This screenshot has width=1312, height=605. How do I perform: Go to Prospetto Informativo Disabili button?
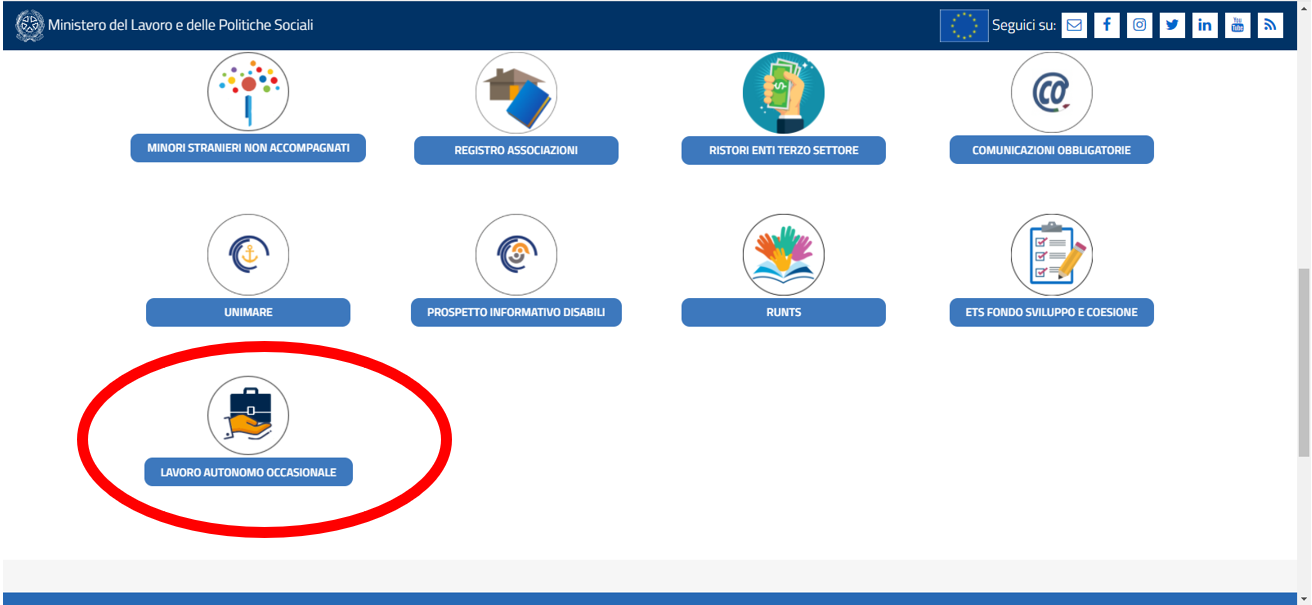[x=516, y=312]
